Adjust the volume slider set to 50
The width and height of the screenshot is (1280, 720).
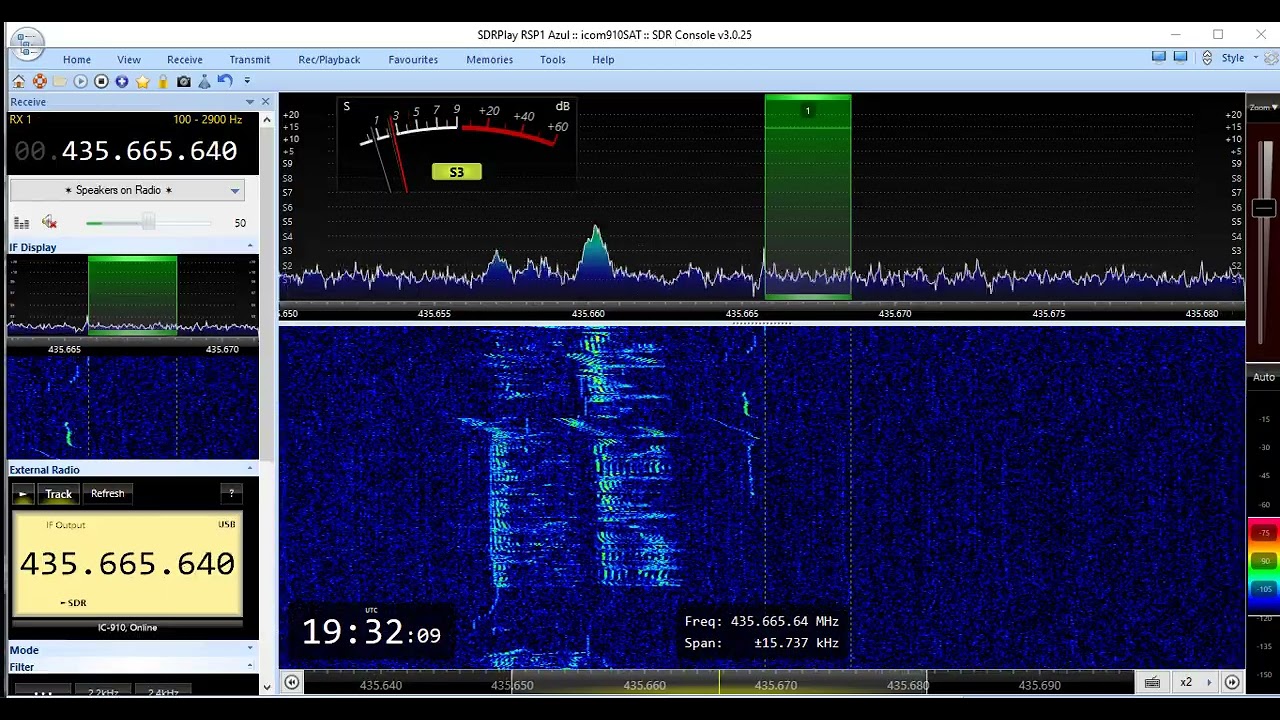[148, 223]
